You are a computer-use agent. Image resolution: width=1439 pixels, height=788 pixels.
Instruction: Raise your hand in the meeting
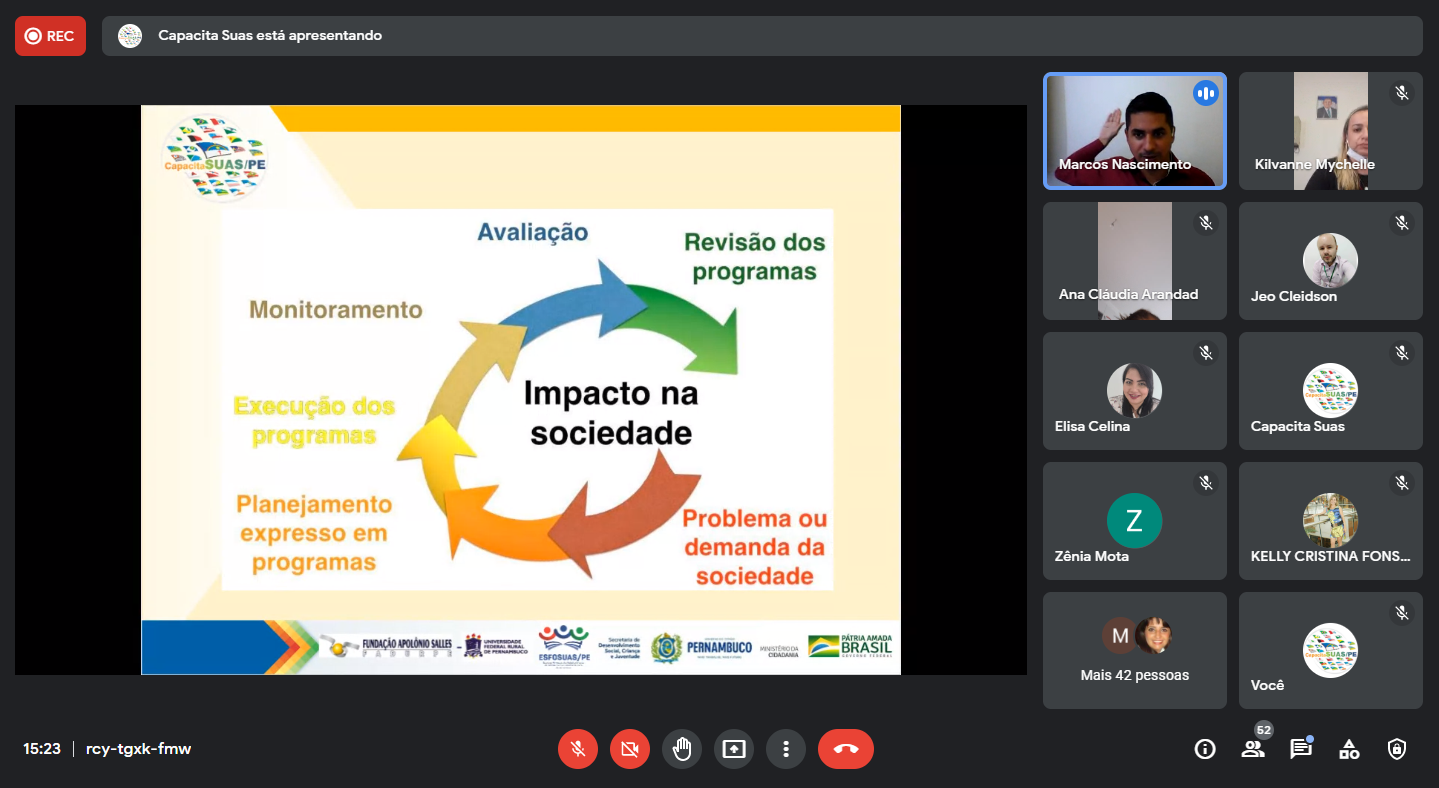[682, 748]
